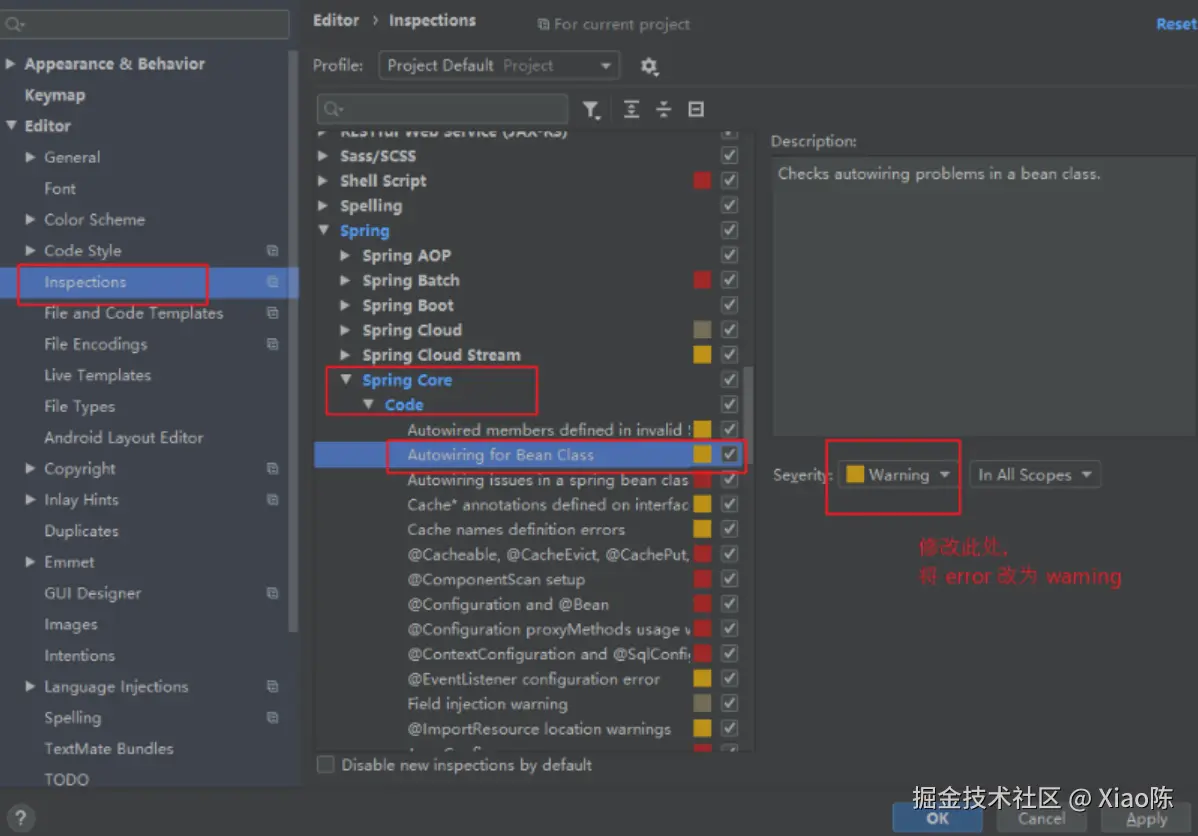Open the profile gear settings icon
Image resolution: width=1198 pixels, height=836 pixels.
649,66
